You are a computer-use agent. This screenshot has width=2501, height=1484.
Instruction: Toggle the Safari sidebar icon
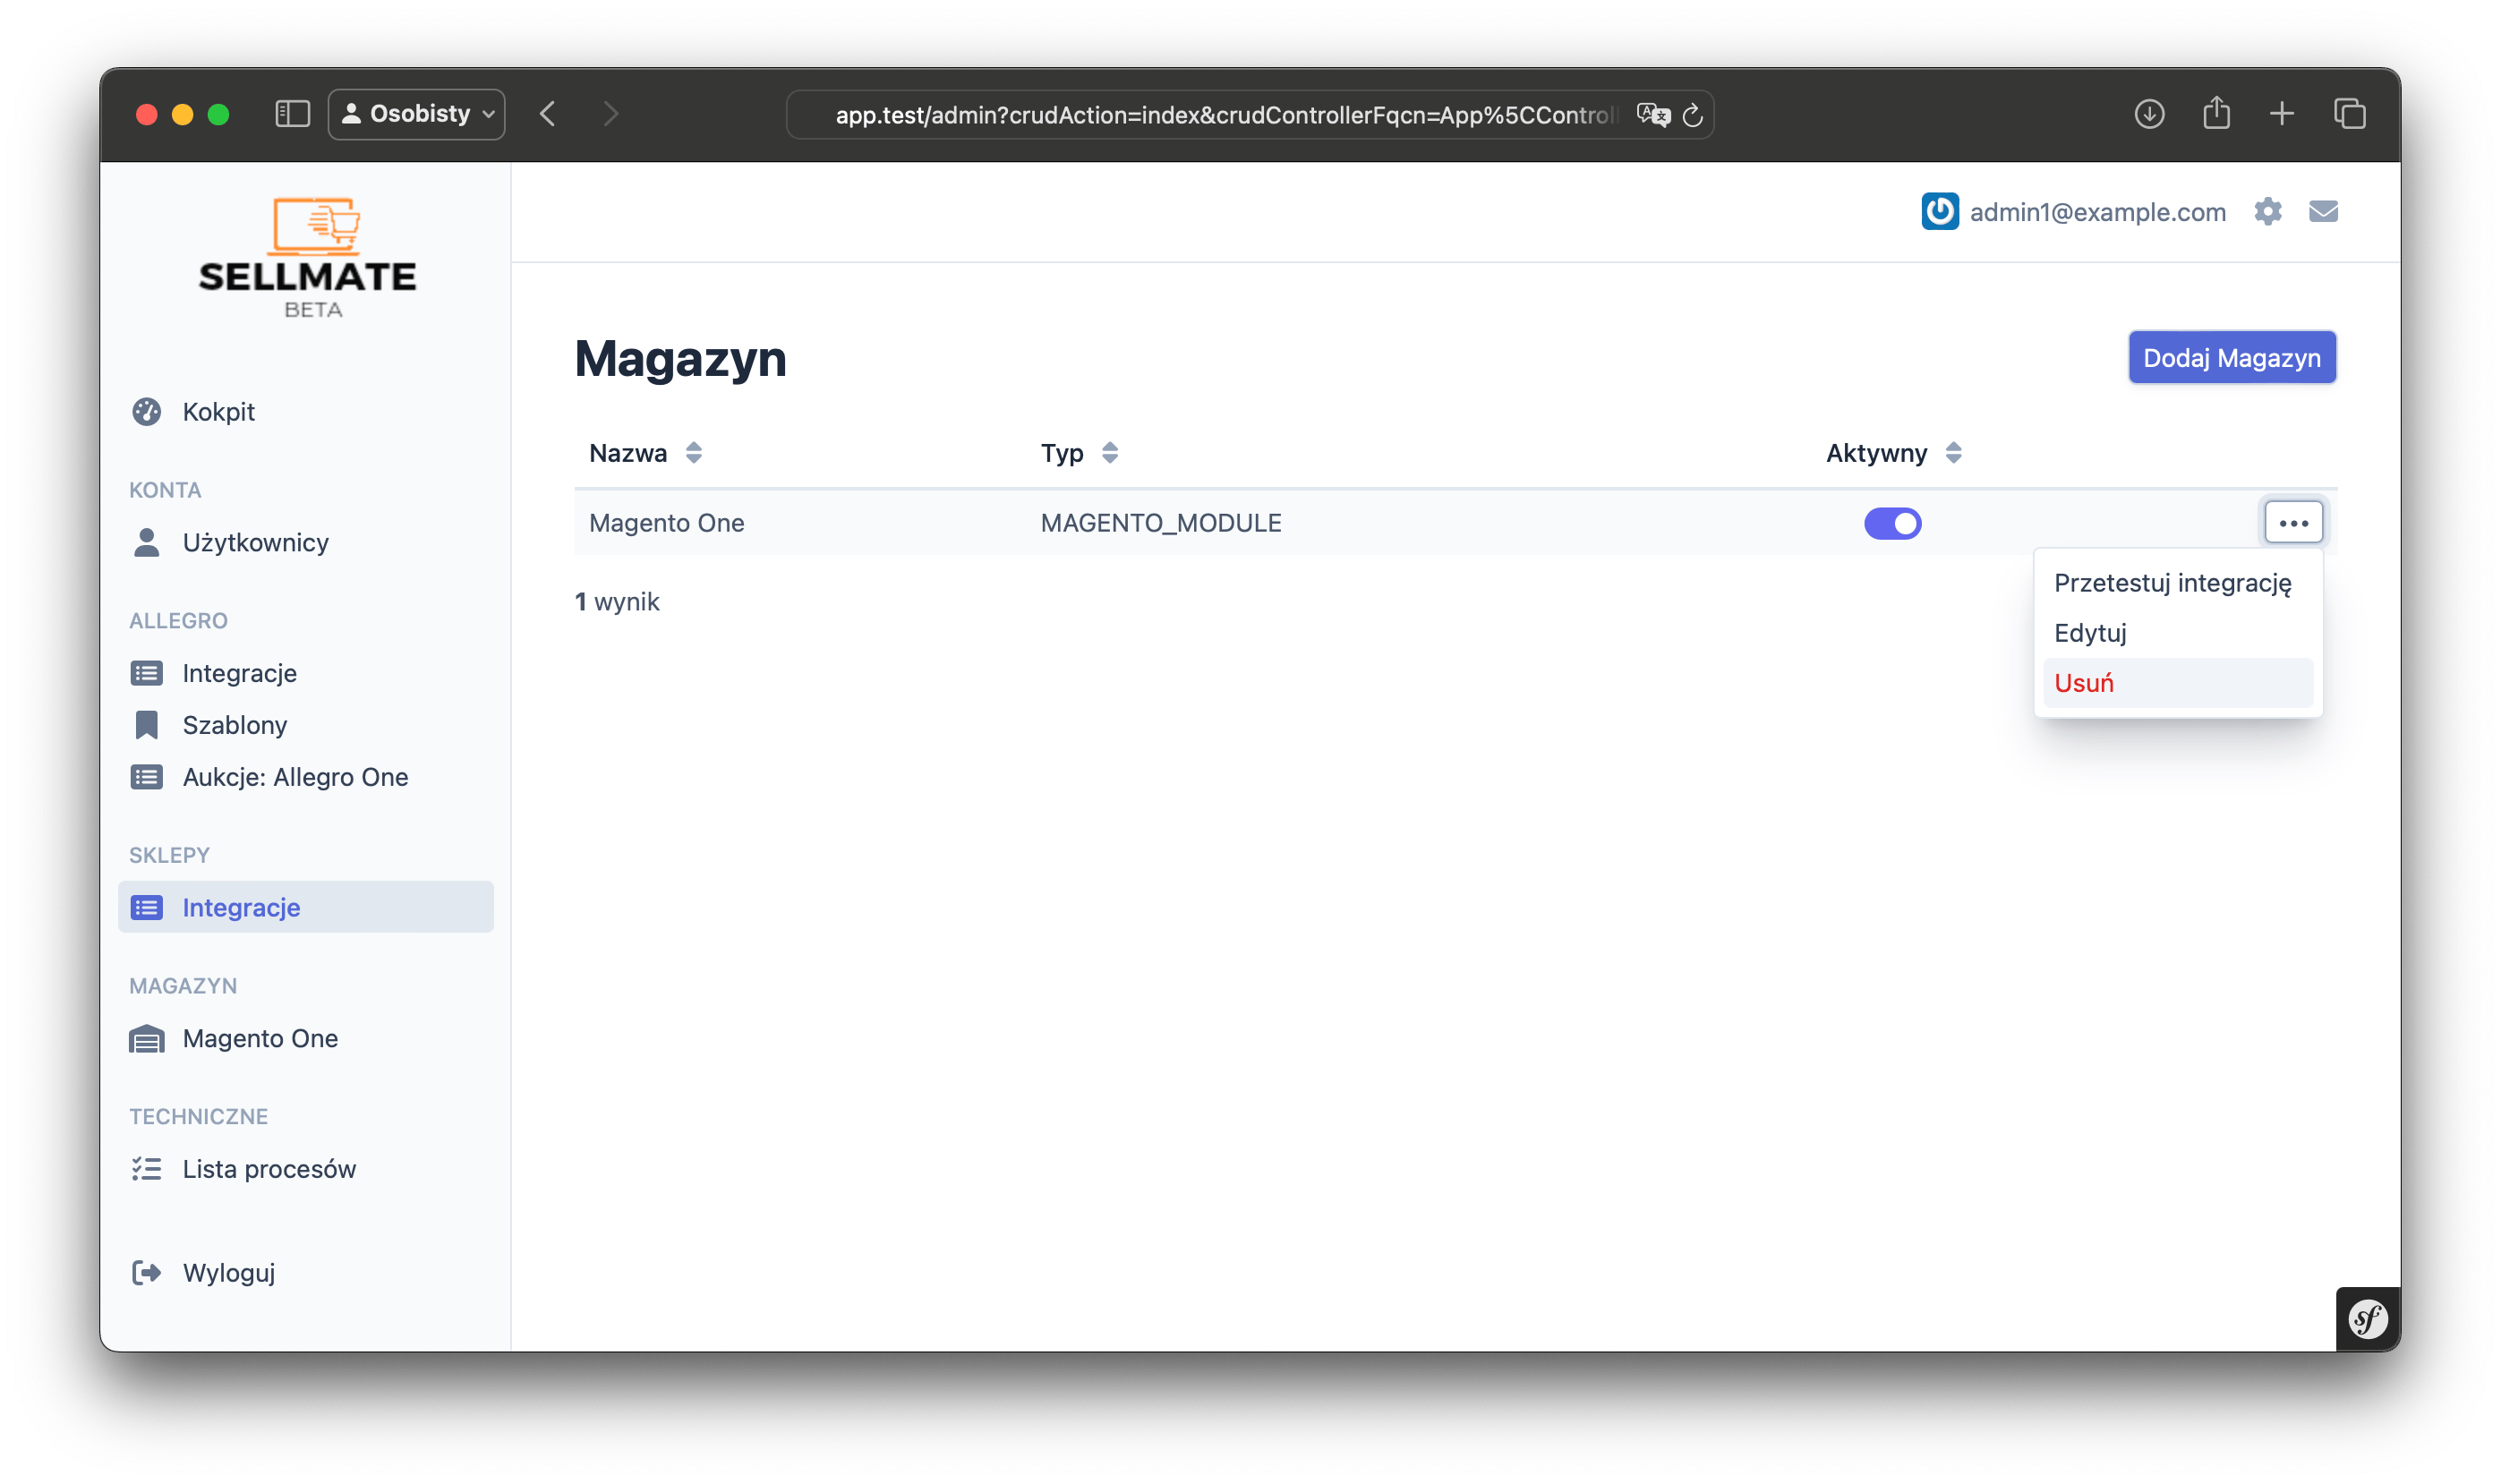click(x=293, y=114)
